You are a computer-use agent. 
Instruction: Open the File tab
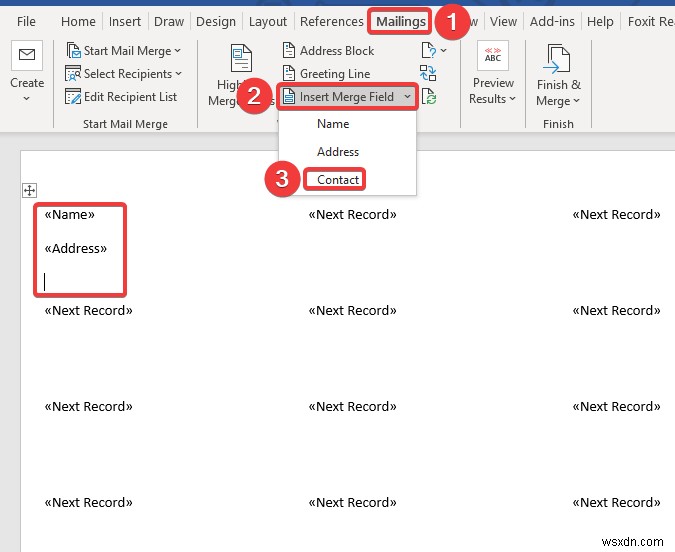26,22
